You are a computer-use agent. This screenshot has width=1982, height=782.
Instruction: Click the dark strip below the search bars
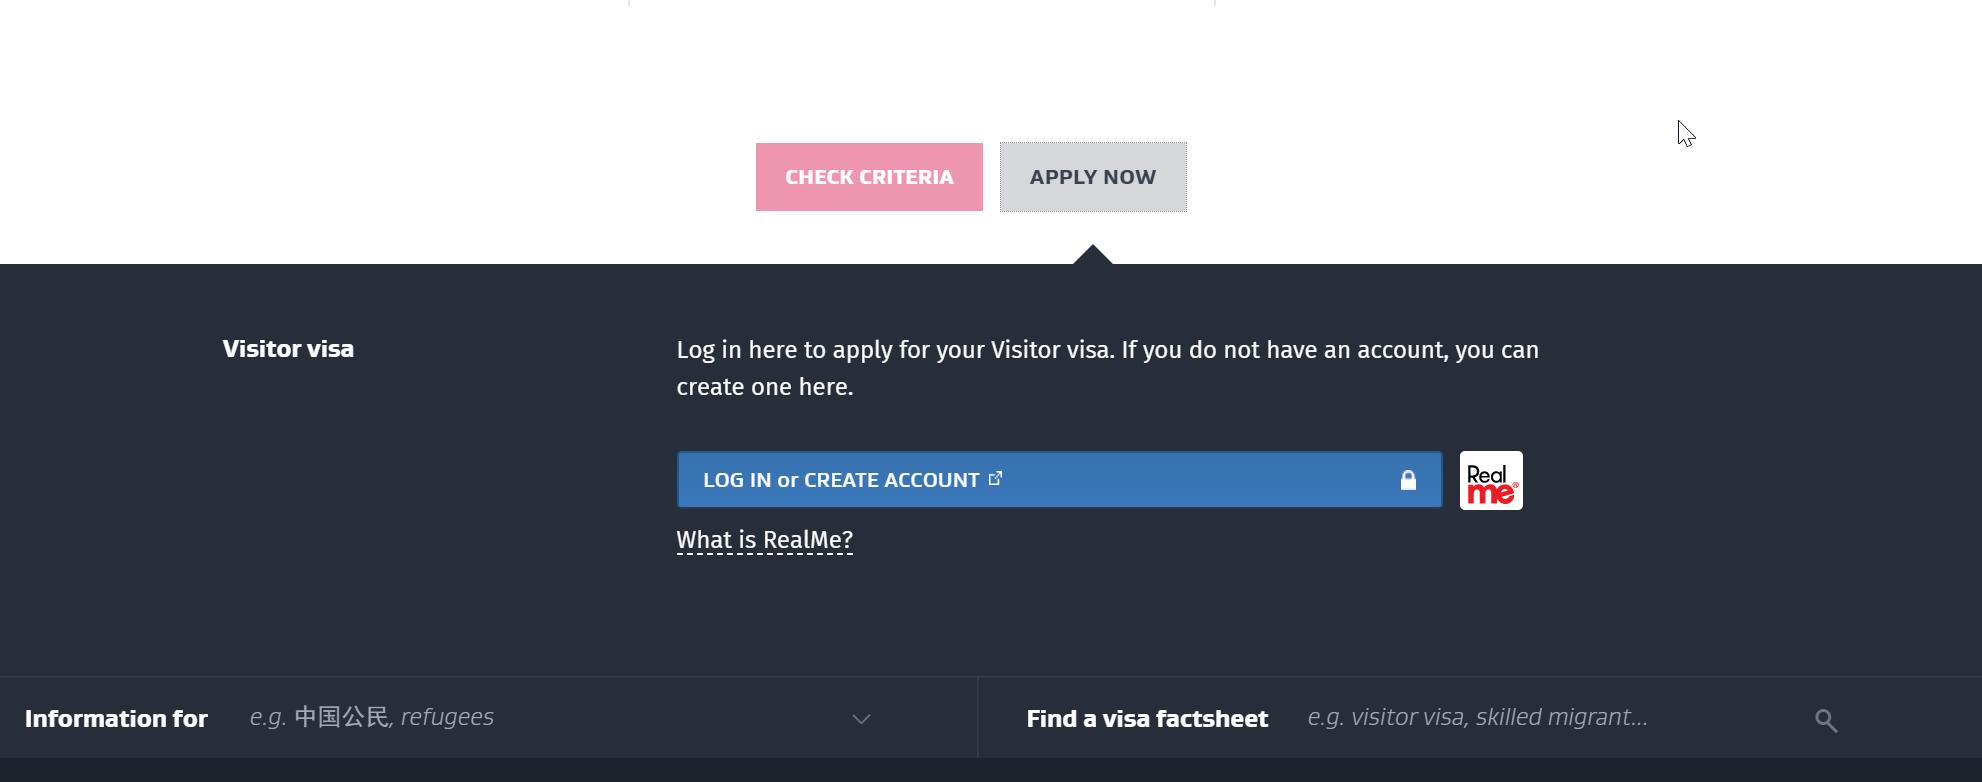pyautogui.click(x=990, y=770)
